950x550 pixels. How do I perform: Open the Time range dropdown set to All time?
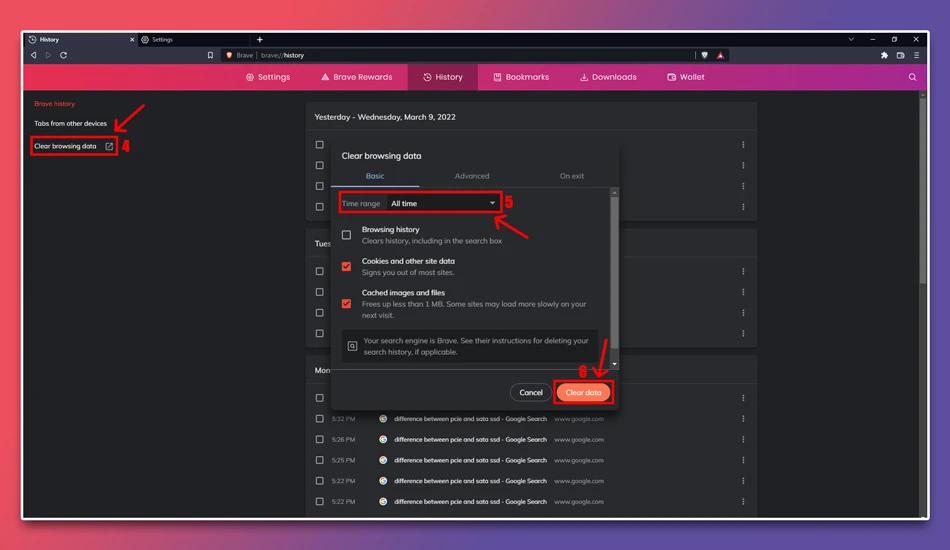coord(443,204)
